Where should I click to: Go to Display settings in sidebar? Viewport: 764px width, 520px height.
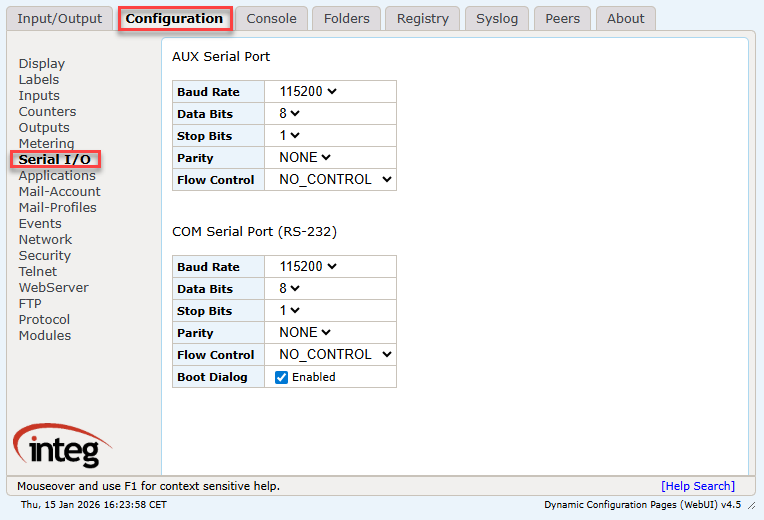[41, 64]
